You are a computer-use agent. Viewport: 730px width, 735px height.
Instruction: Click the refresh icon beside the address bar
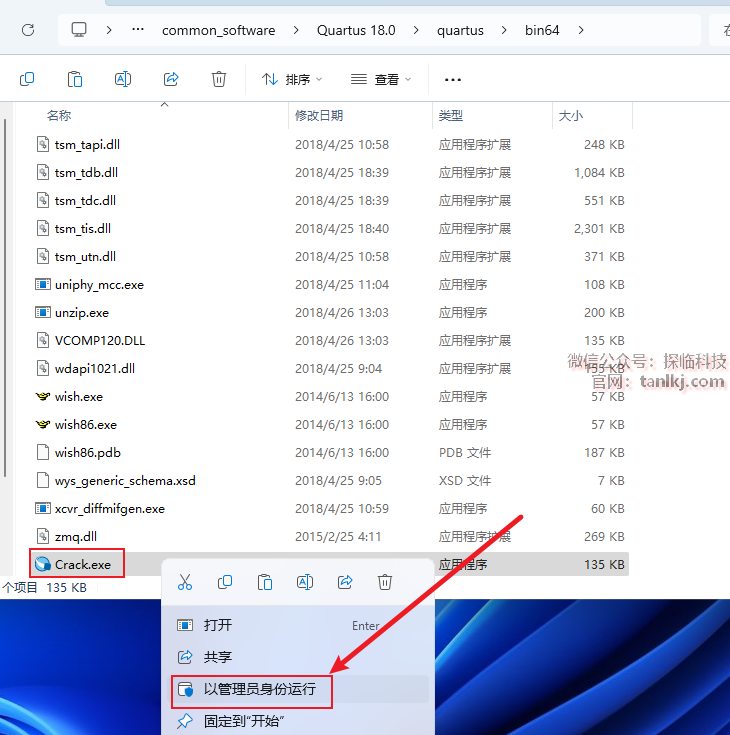coord(28,30)
